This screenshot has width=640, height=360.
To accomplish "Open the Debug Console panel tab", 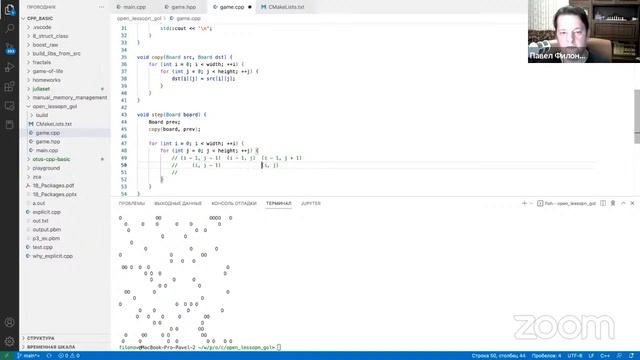I will 234,203.
